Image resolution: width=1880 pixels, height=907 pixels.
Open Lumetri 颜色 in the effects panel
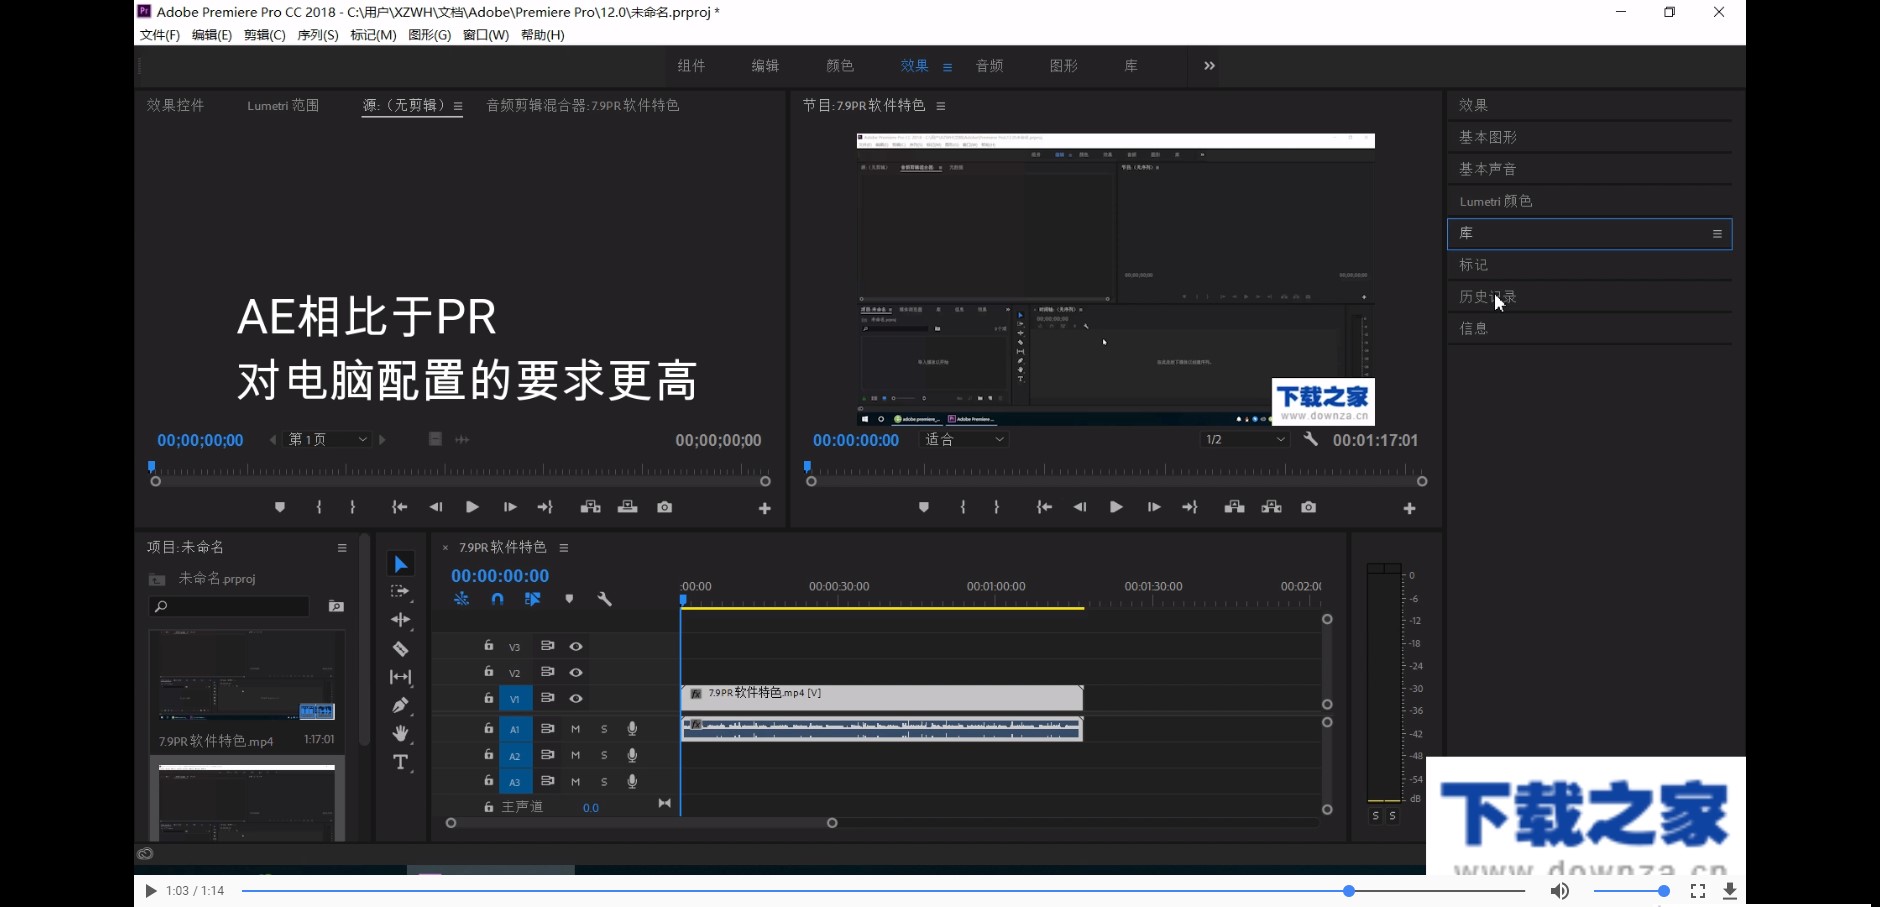point(1494,200)
